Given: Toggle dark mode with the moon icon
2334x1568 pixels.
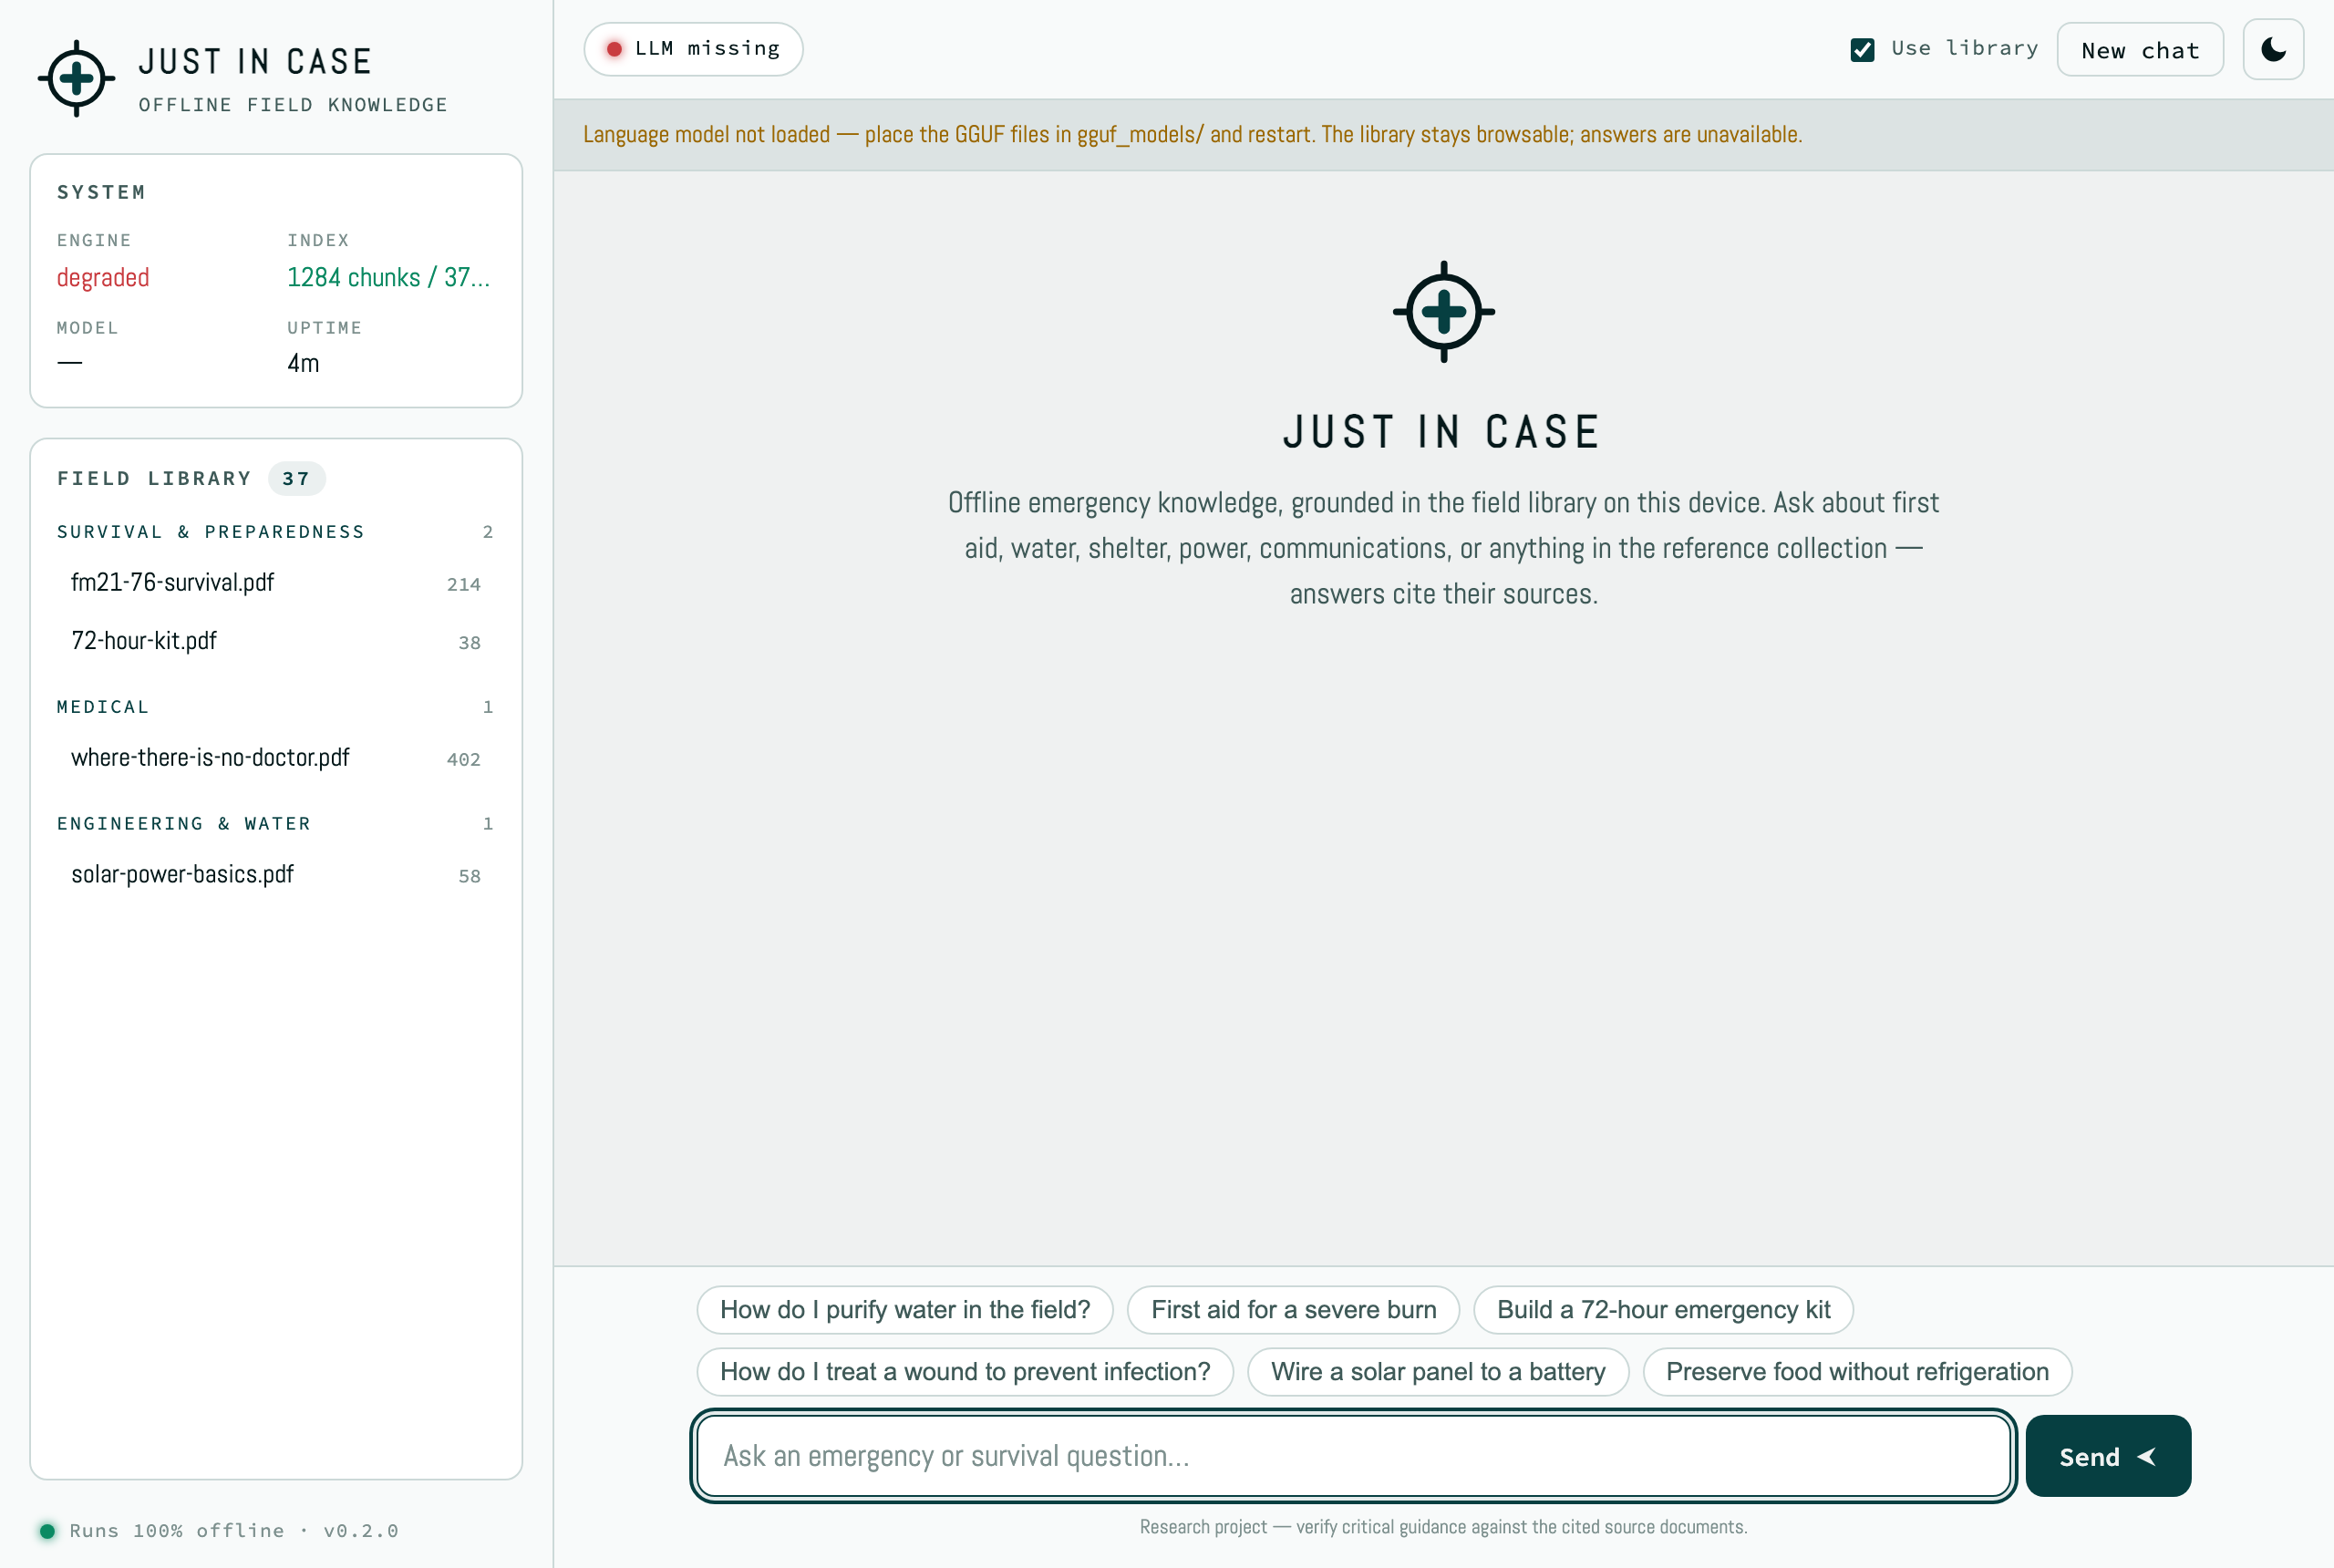Looking at the screenshot, I should [2273, 49].
